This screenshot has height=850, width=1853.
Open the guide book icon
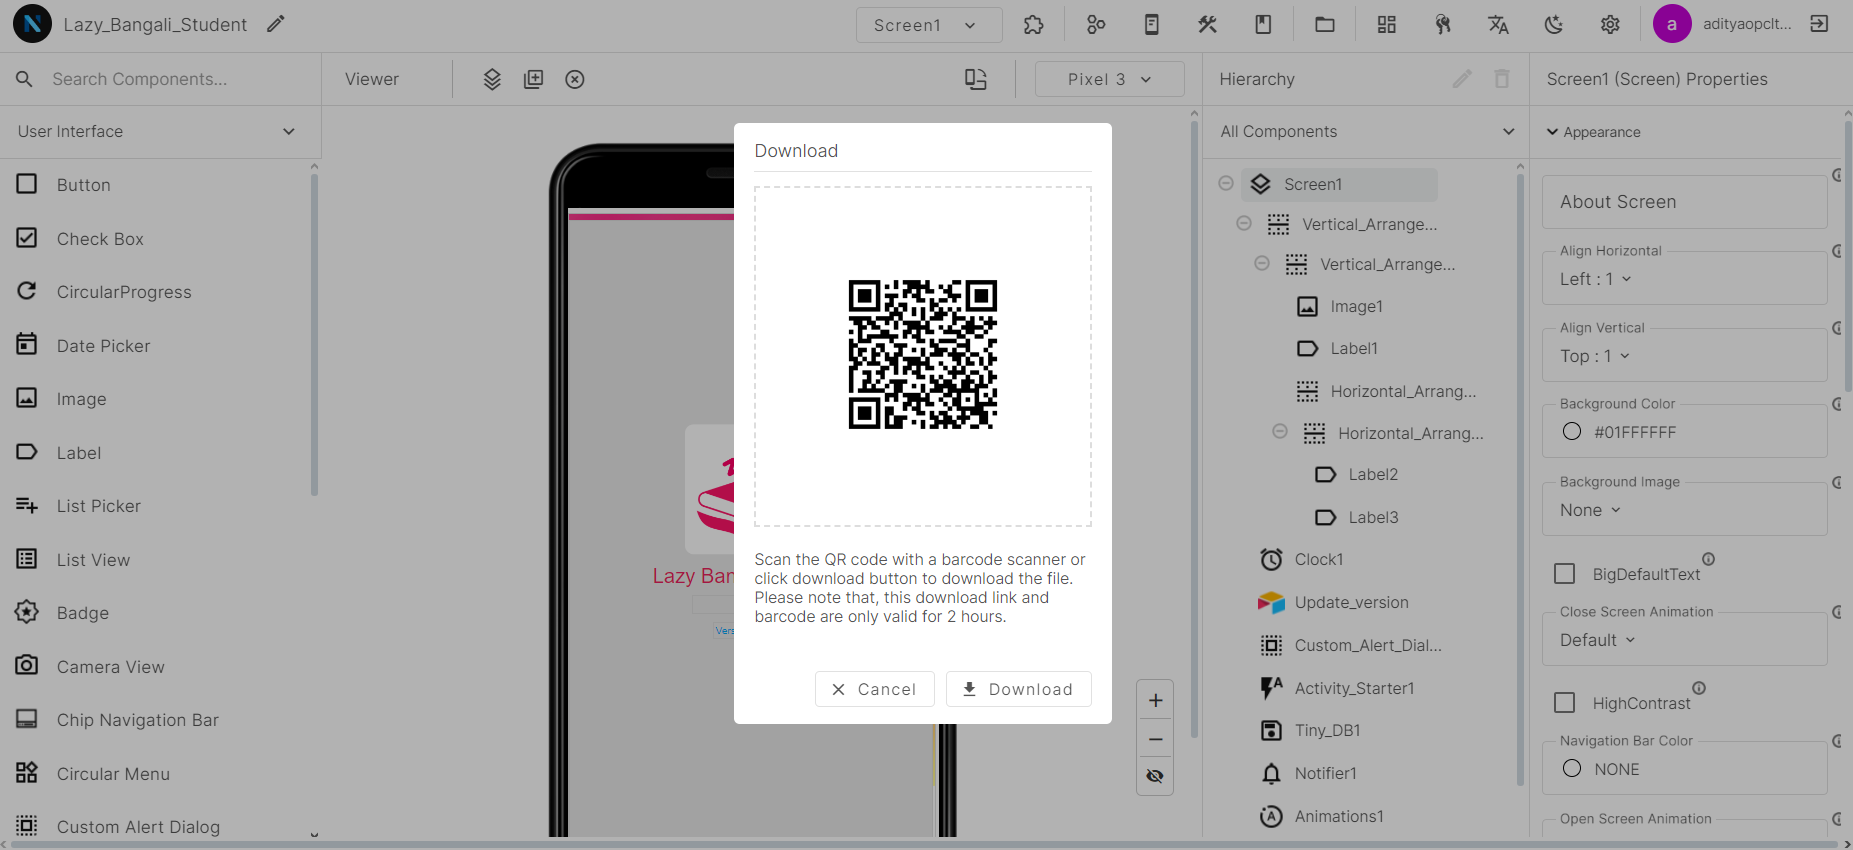pyautogui.click(x=1264, y=25)
